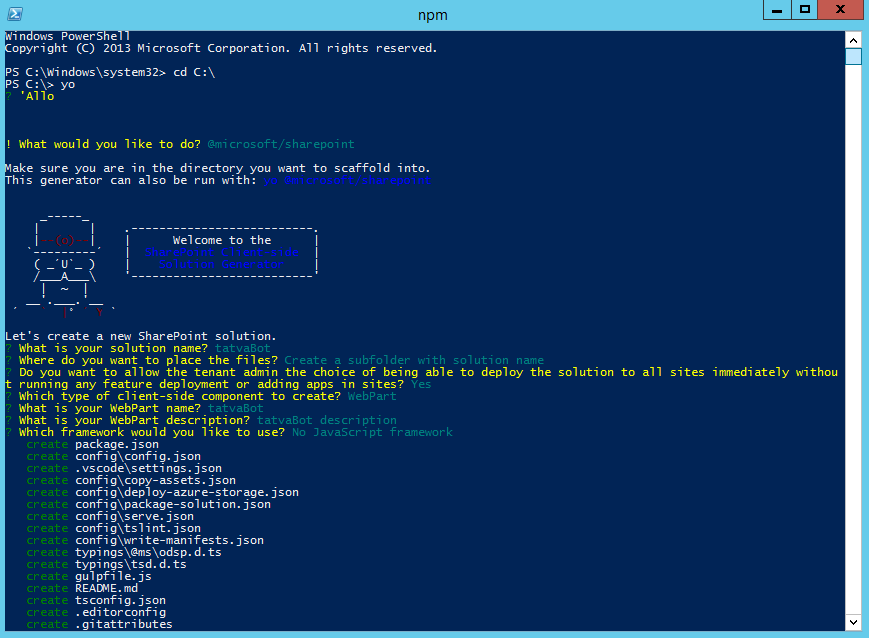The image size is (869, 638).
Task: Click 'typings\tsd.d.ts' line
Action: pyautogui.click(x=131, y=564)
